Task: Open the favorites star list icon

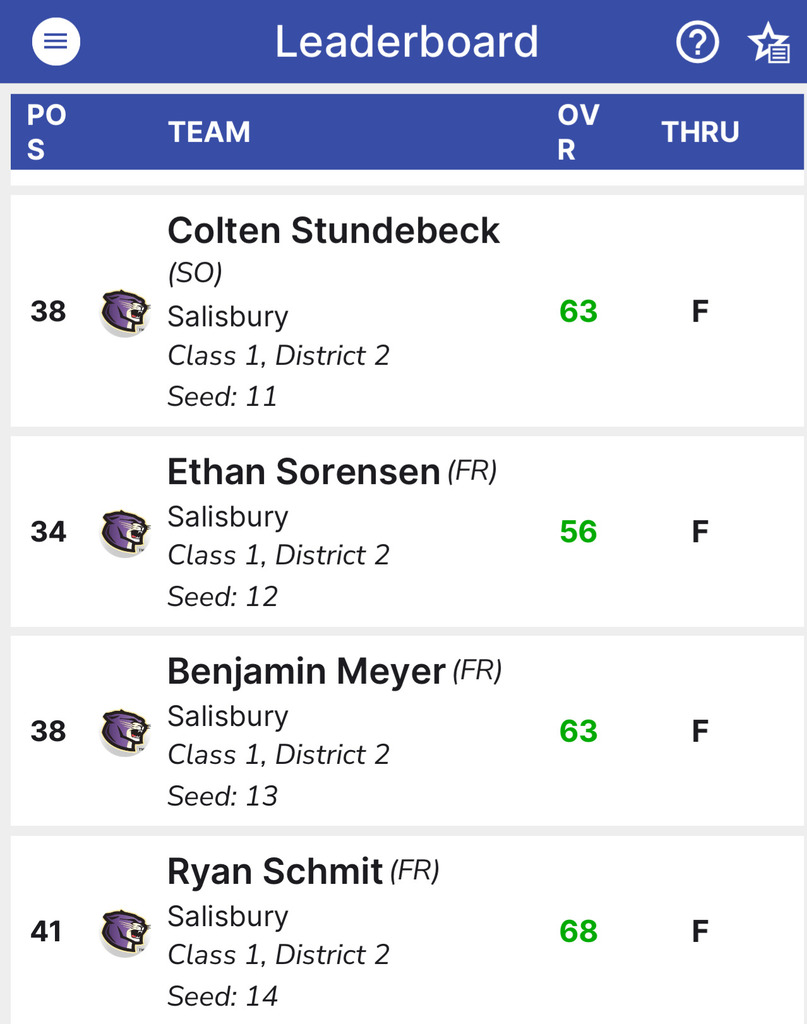Action: tap(768, 44)
